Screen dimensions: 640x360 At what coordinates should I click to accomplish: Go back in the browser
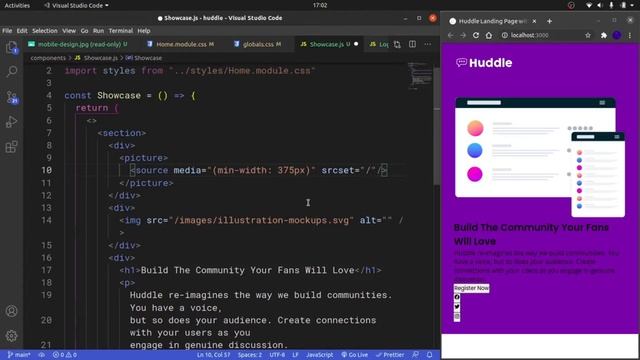tap(450, 36)
